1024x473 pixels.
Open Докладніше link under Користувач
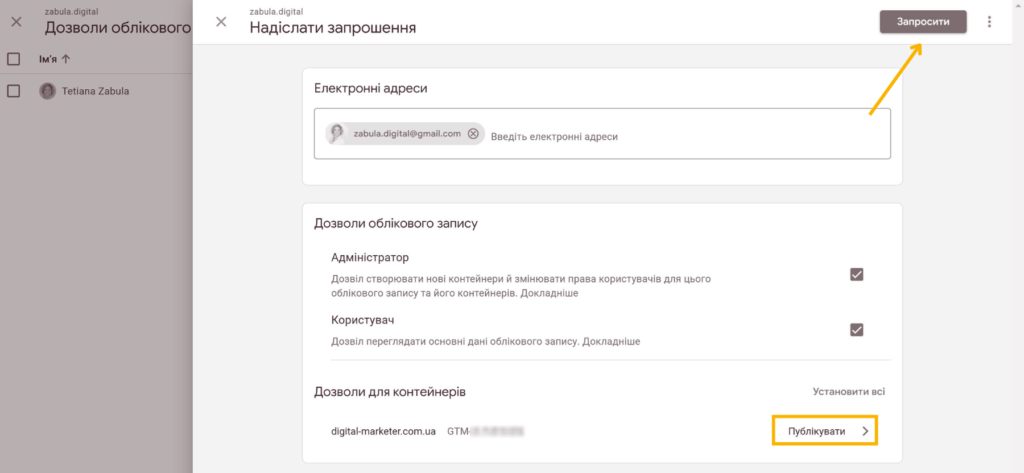(611, 342)
